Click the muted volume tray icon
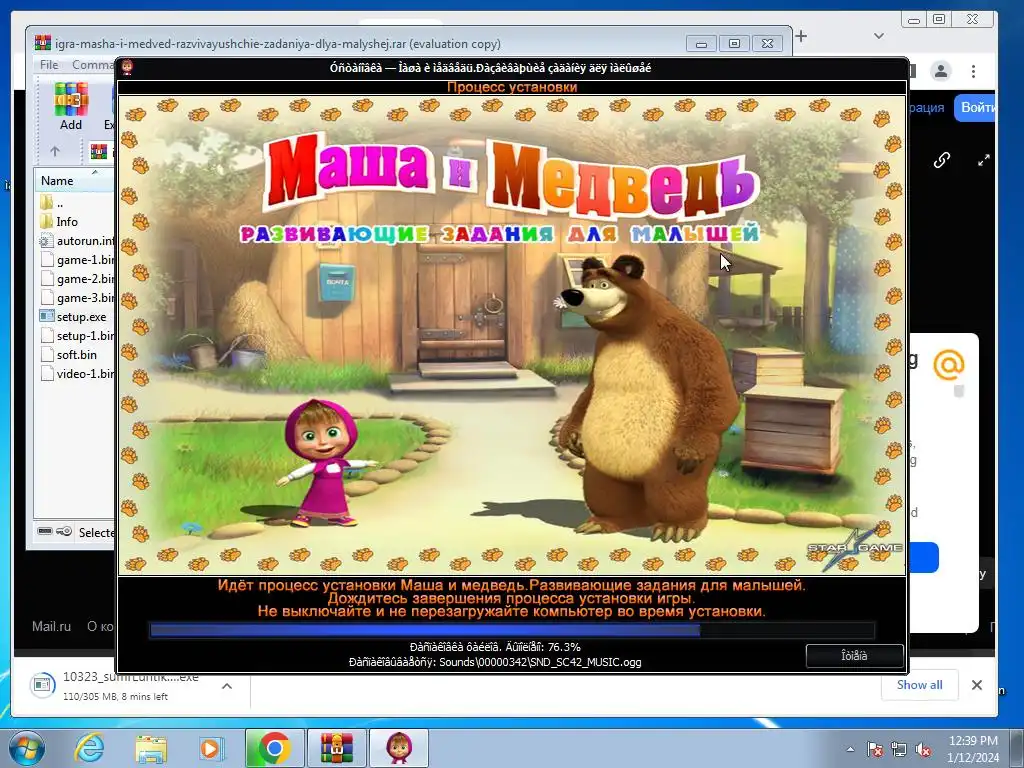This screenshot has height=768, width=1024. click(x=923, y=749)
